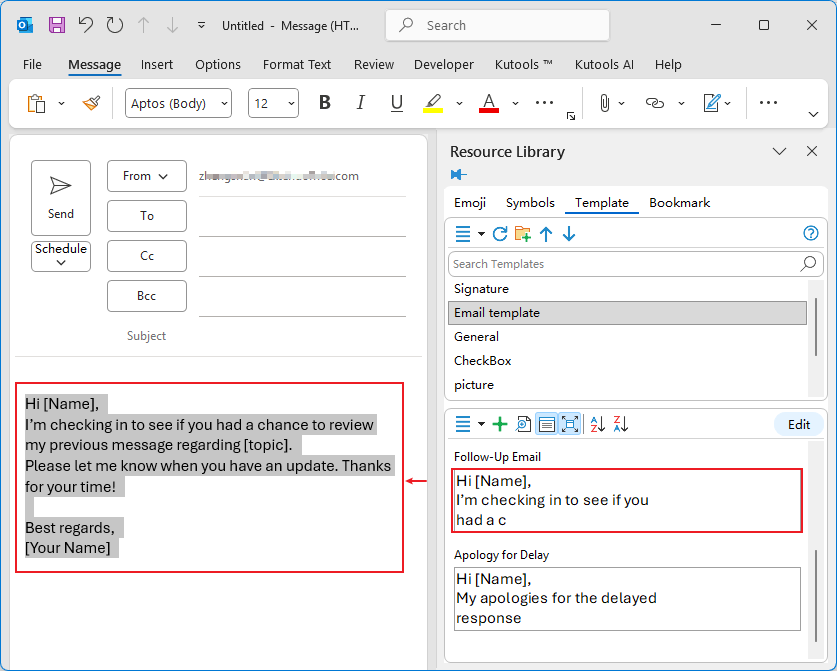Image resolution: width=837 pixels, height=671 pixels.
Task: Toggle template list preview view button
Action: (546, 424)
